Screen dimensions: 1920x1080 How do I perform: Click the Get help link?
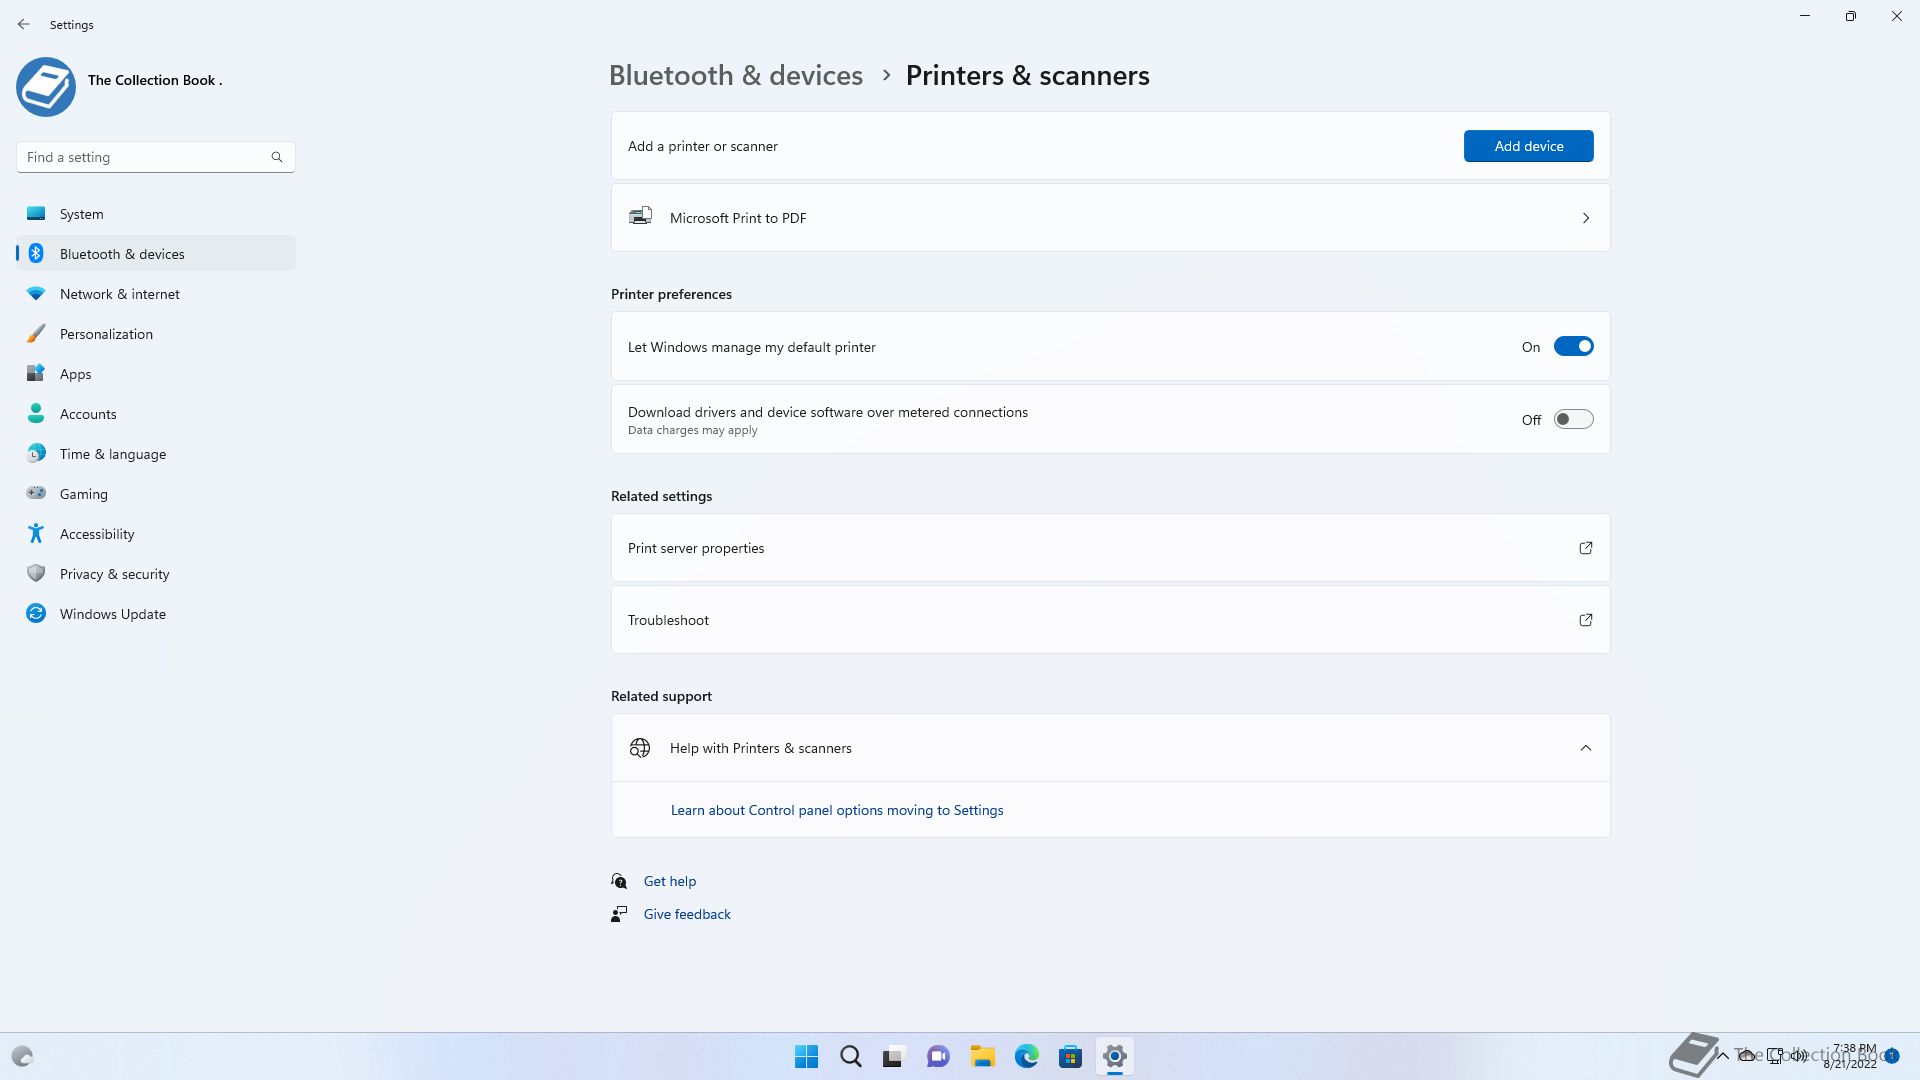pos(670,881)
